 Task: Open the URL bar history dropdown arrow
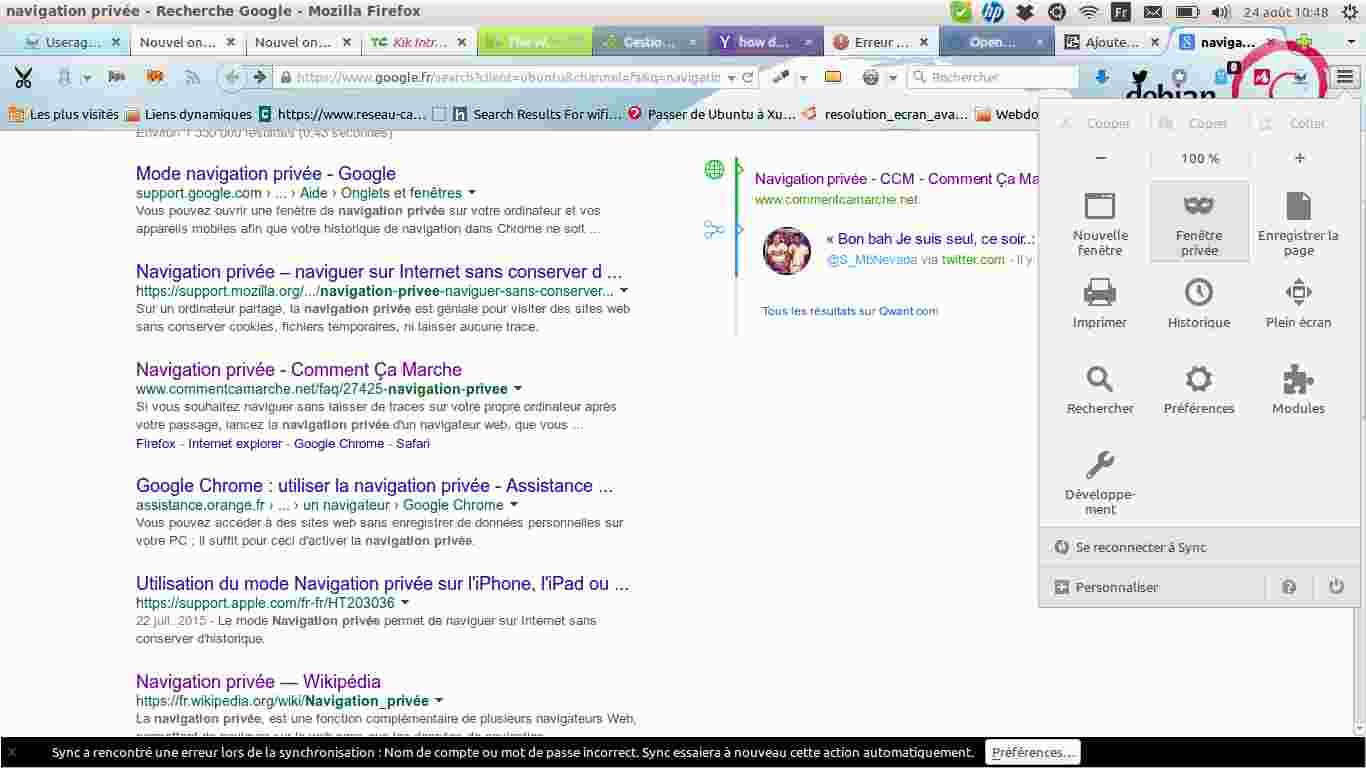[x=731, y=78]
